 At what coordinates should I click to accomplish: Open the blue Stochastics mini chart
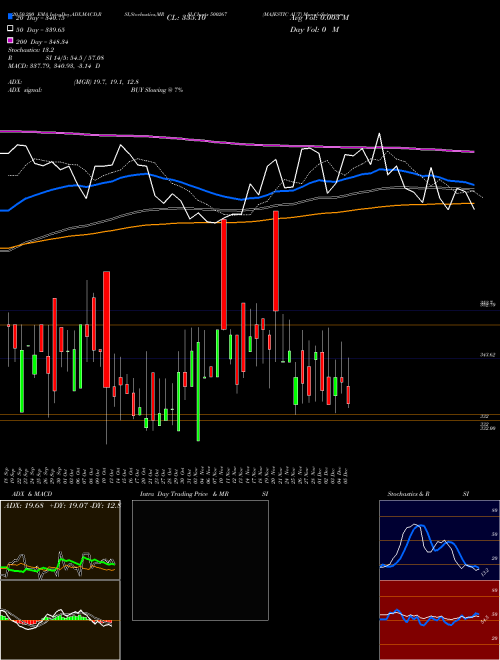tap(439, 540)
